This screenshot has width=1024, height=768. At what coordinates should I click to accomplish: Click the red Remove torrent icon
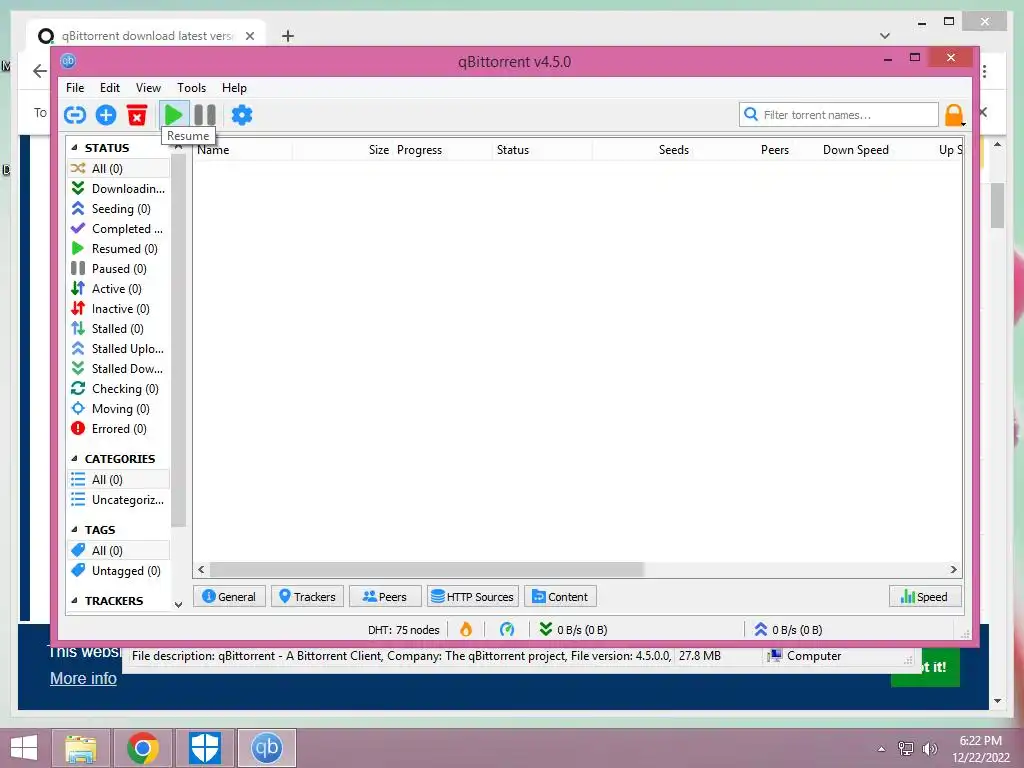click(136, 115)
